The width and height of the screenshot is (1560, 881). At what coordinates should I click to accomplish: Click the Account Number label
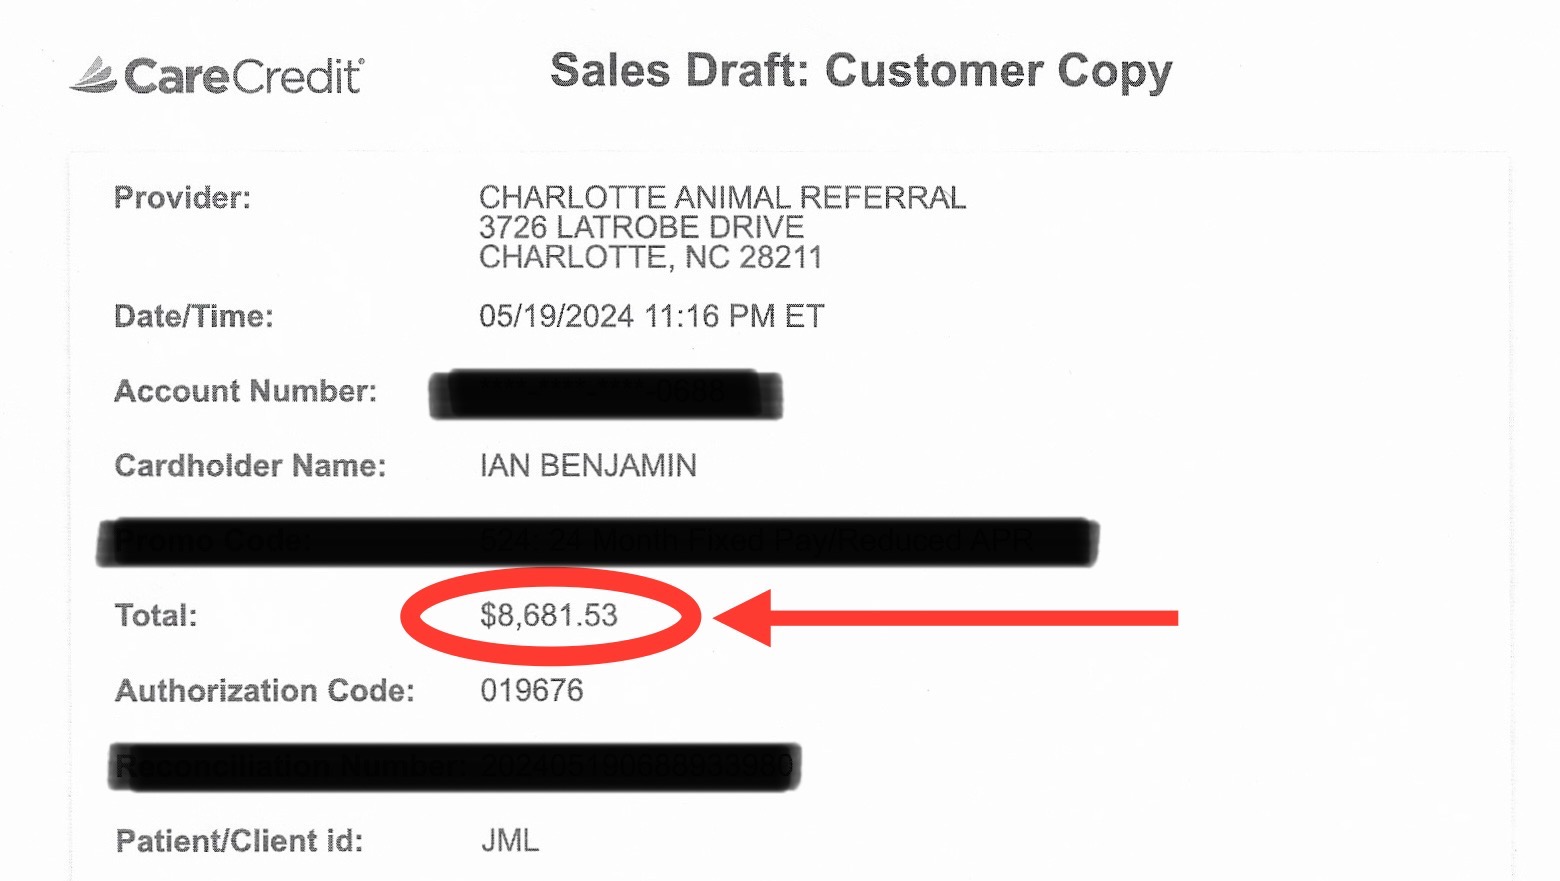246,391
